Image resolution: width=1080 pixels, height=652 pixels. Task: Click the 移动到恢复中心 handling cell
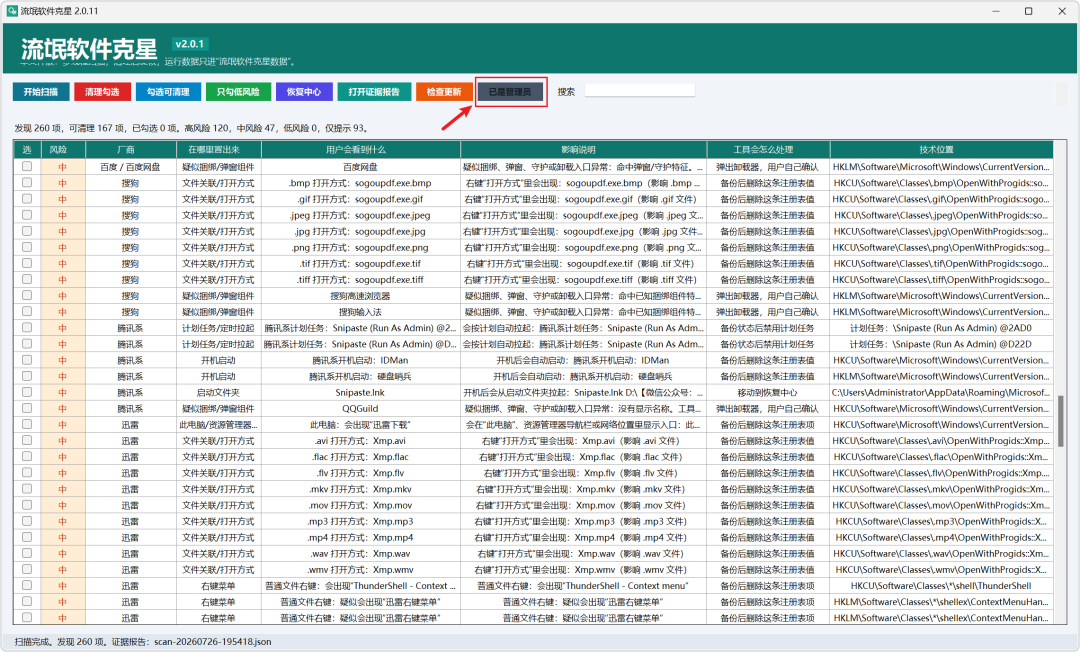(768, 392)
